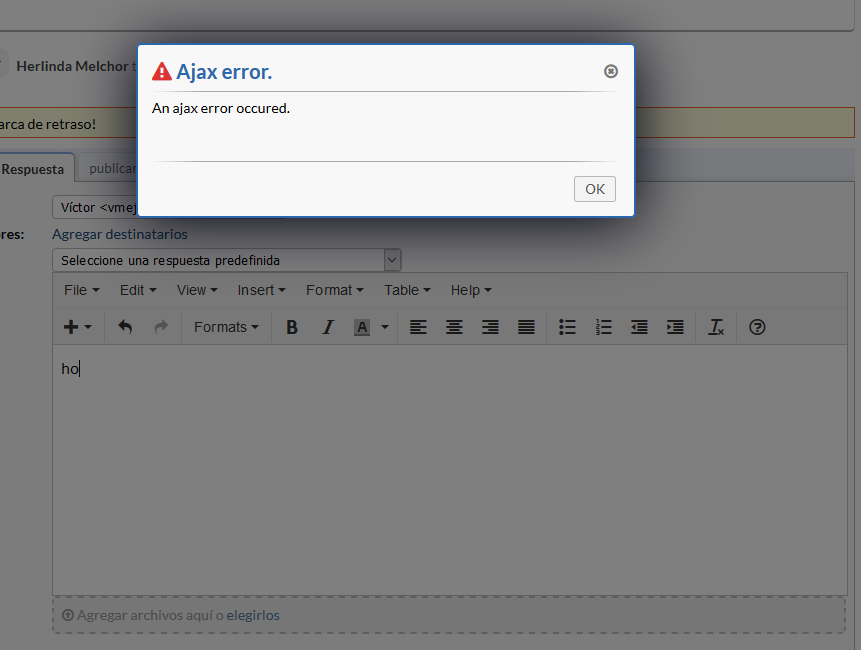The height and width of the screenshot is (650, 861).
Task: Open the predefined response dropdown
Action: pyautogui.click(x=227, y=260)
